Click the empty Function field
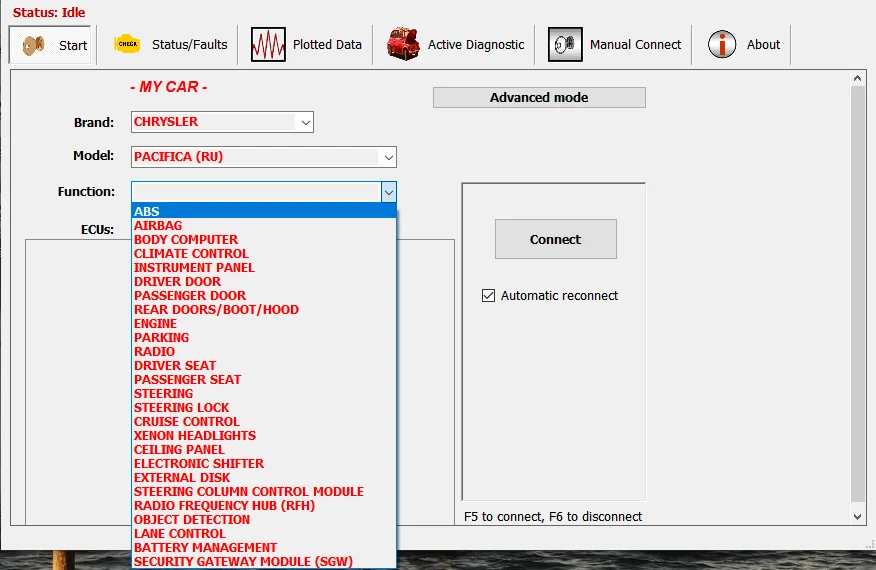The width and height of the screenshot is (876, 570). 256,192
